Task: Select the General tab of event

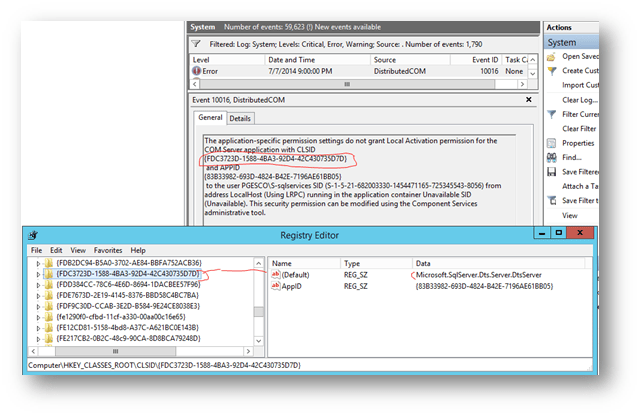Action: pyautogui.click(x=210, y=118)
